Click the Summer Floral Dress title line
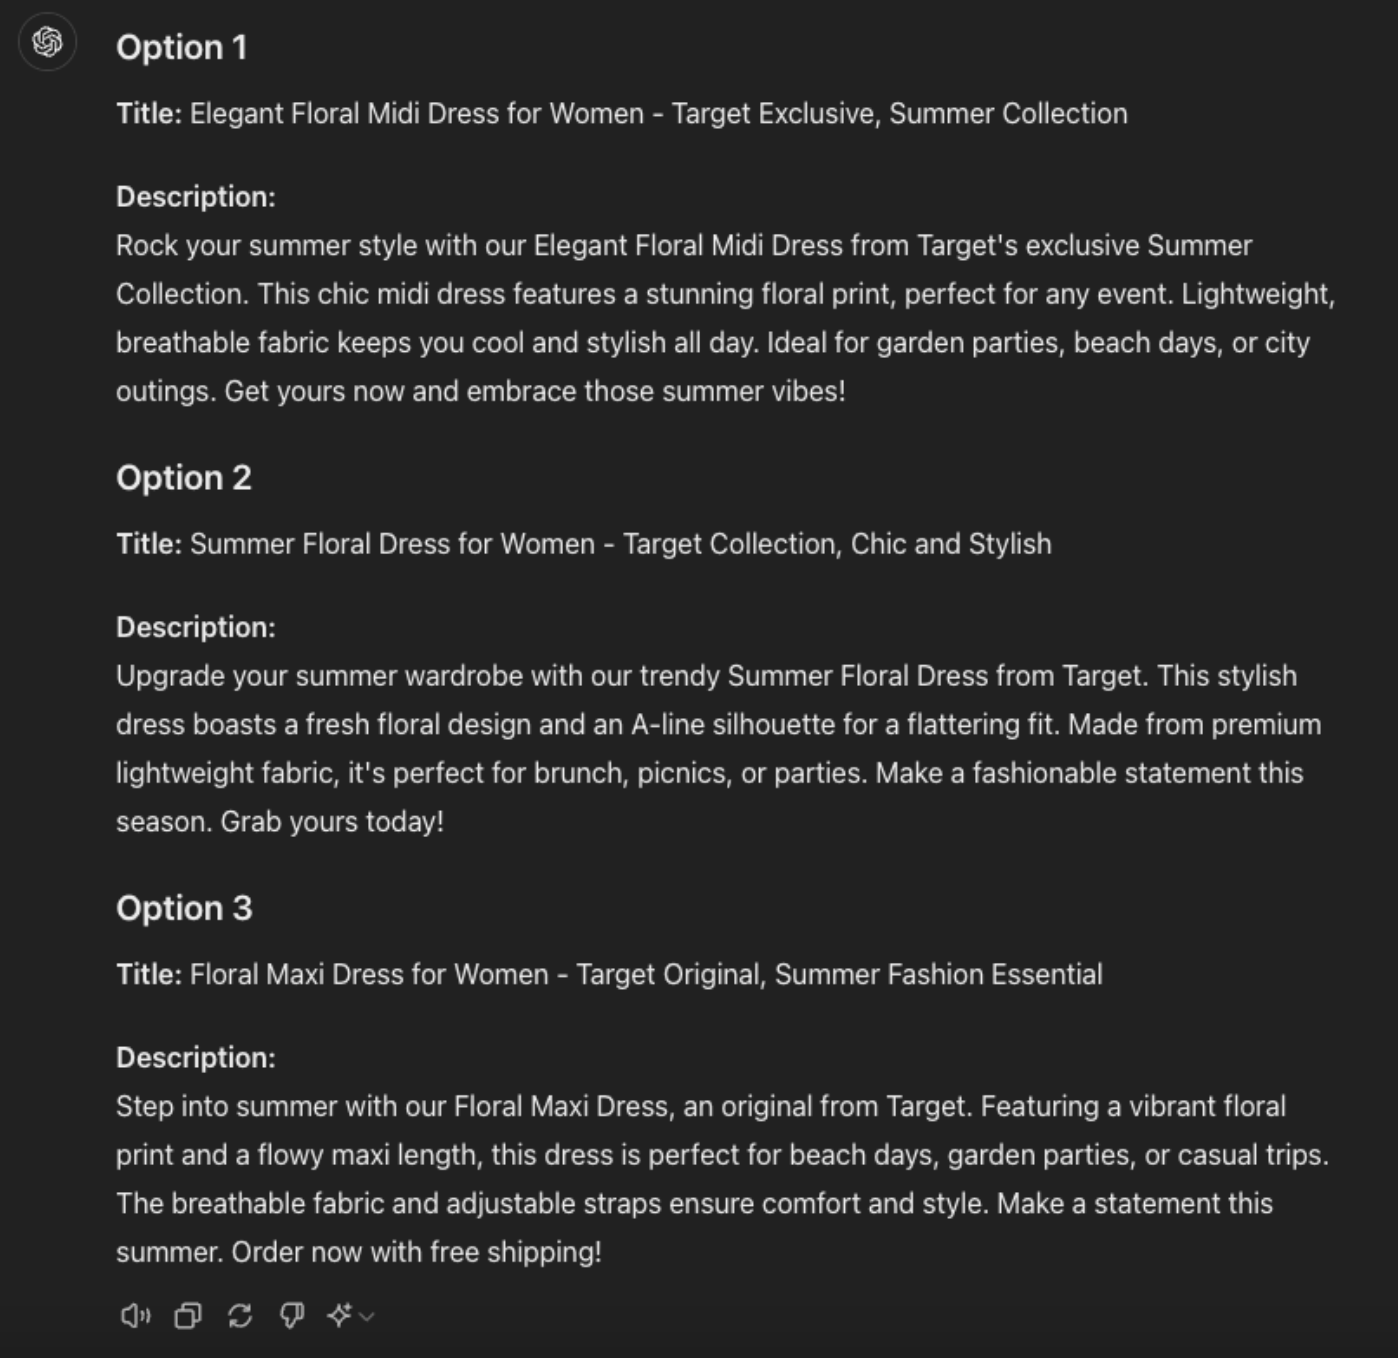The image size is (1398, 1358). click(x=584, y=544)
